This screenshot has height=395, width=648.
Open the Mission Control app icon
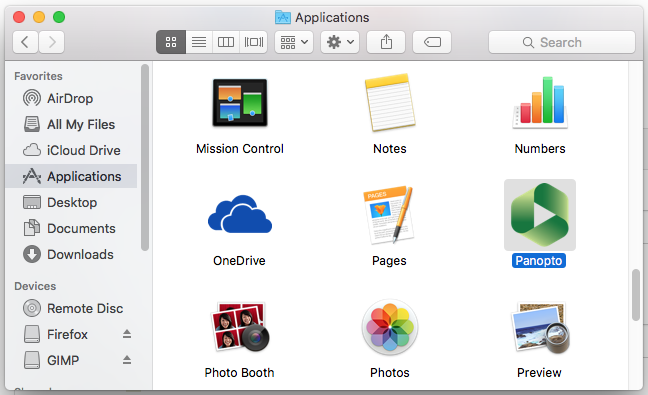pos(240,102)
